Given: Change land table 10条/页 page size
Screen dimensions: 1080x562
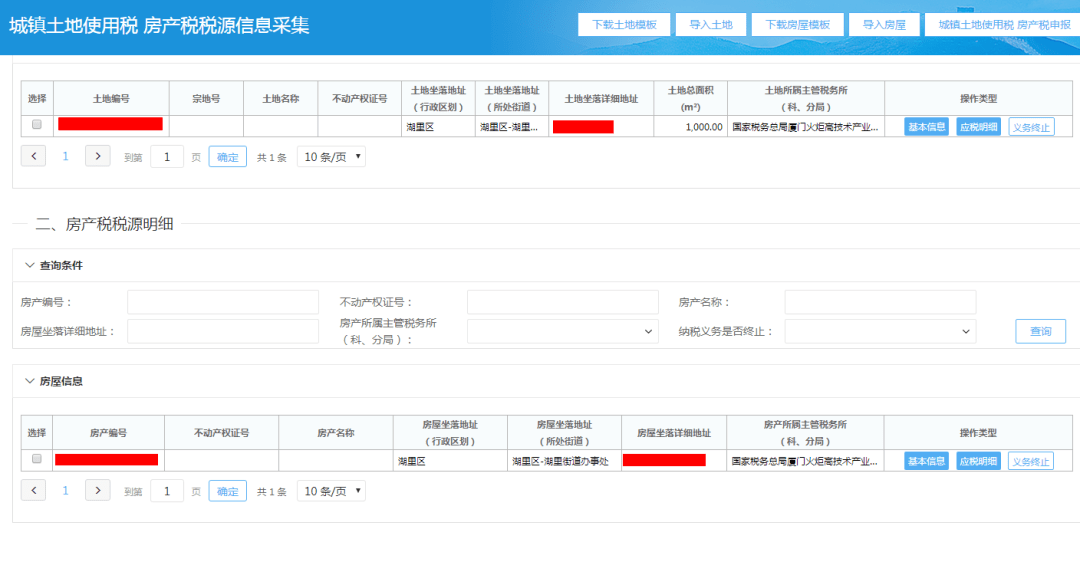Looking at the screenshot, I should [331, 157].
